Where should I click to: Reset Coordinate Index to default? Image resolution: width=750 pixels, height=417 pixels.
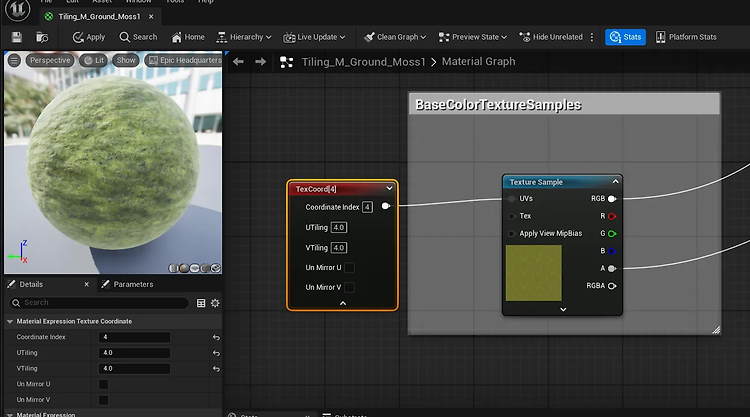(216, 337)
